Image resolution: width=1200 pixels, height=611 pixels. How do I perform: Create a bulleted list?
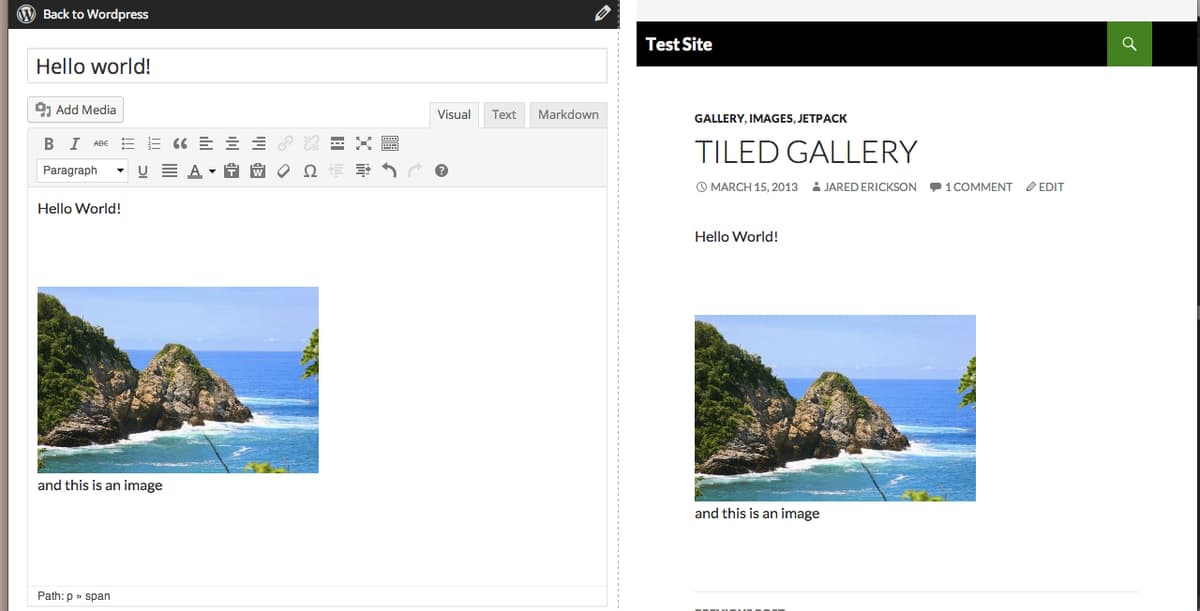tap(128, 143)
